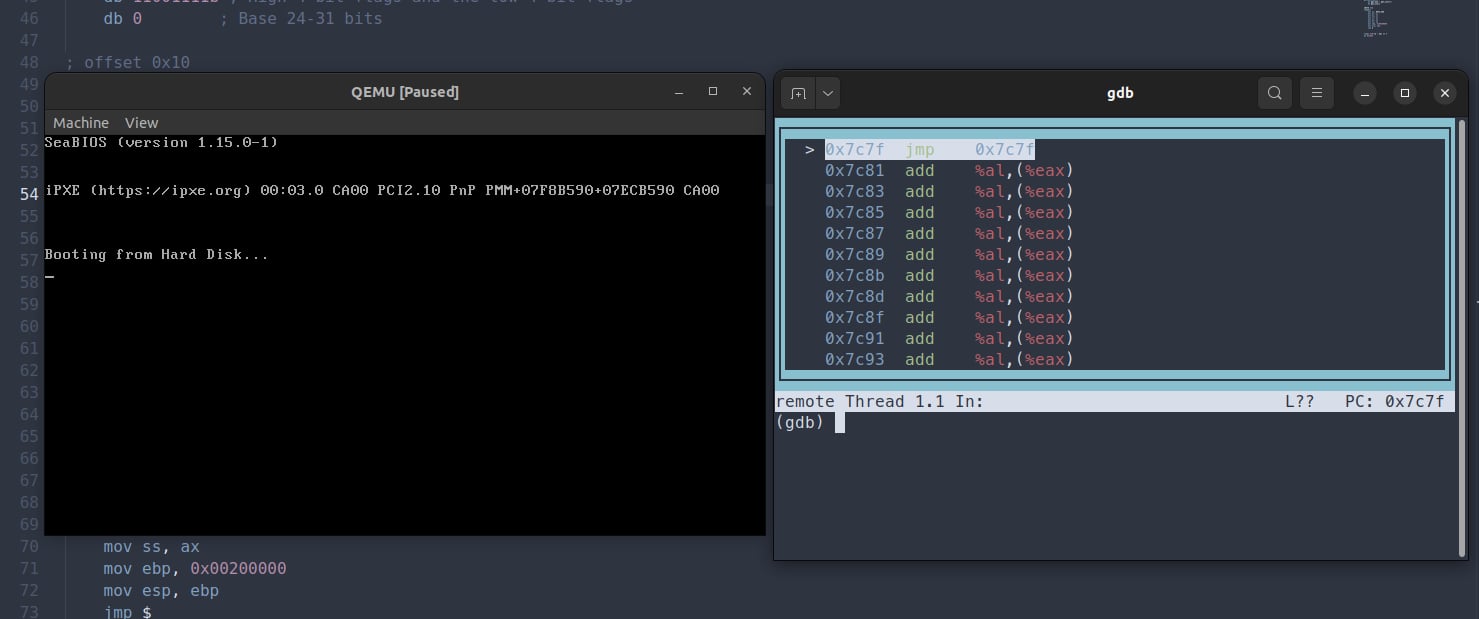Click line number 47 in editor gutter

[x=28, y=40]
